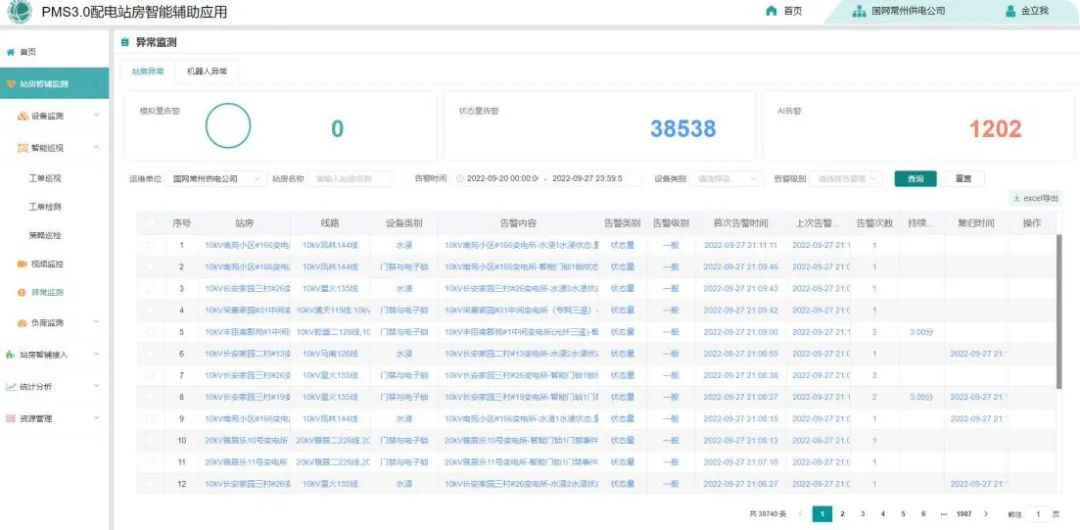Click the 查询 search button
The image size is (1080, 530).
coord(915,179)
